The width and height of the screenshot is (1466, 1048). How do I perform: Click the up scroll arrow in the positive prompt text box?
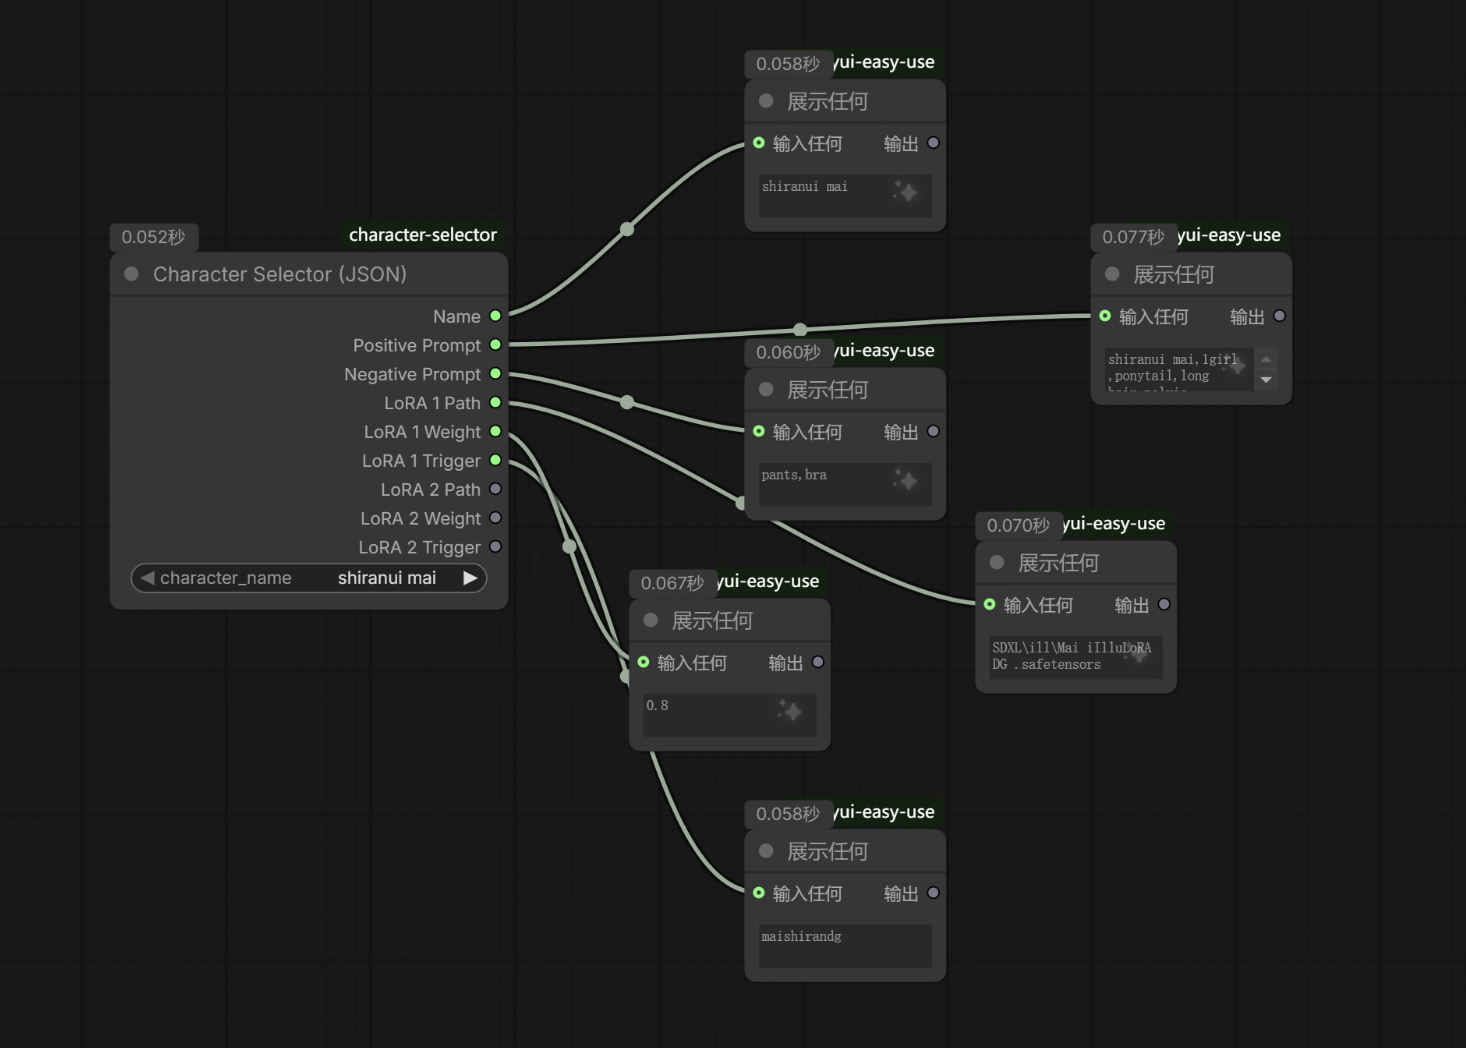pyautogui.click(x=1266, y=359)
